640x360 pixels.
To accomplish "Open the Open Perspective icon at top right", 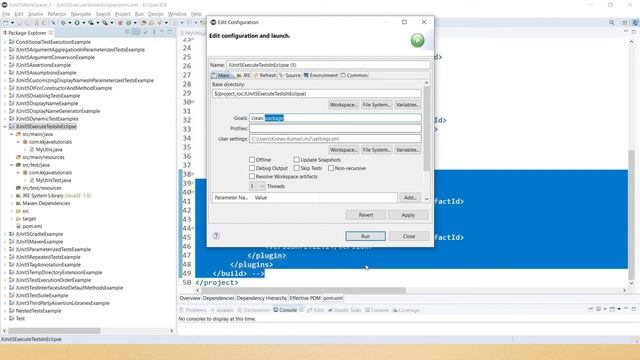I will point(624,23).
